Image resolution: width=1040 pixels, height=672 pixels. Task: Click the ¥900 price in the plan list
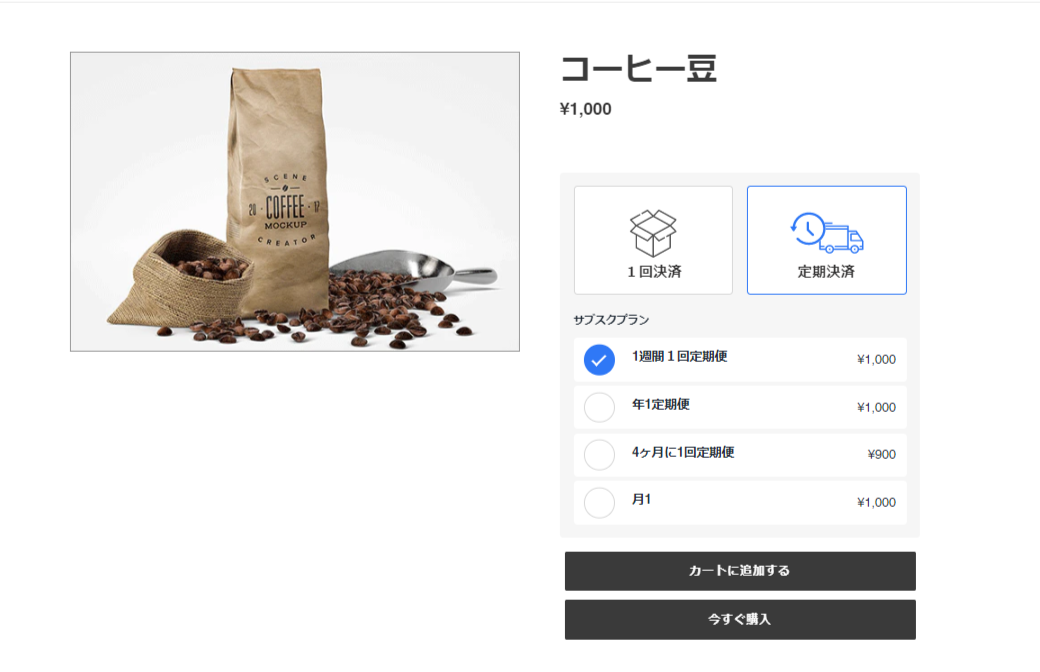pyautogui.click(x=881, y=454)
